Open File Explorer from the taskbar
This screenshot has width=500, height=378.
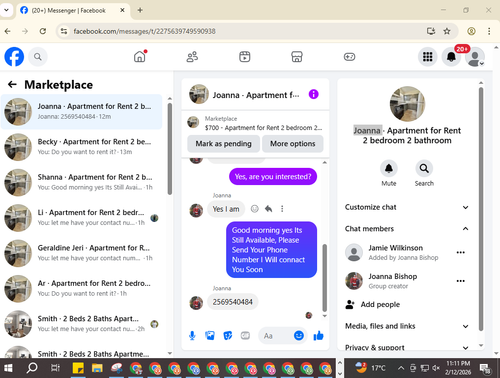(97, 368)
